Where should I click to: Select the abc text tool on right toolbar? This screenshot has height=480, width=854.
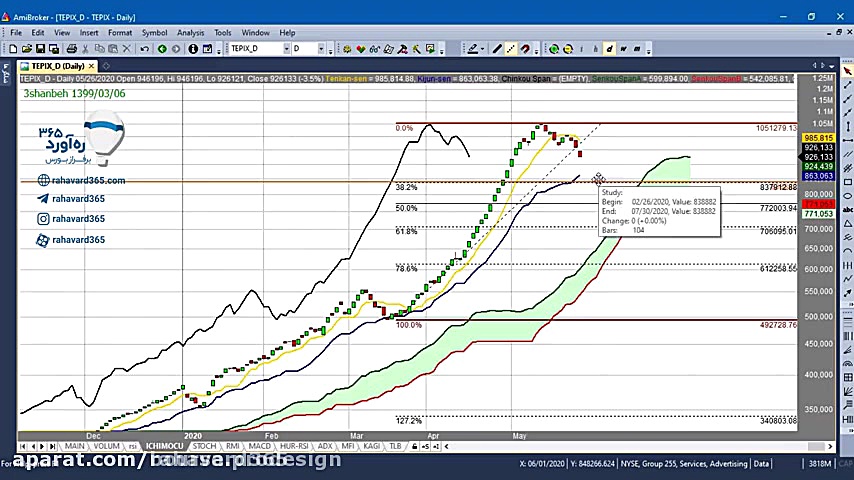click(x=847, y=210)
